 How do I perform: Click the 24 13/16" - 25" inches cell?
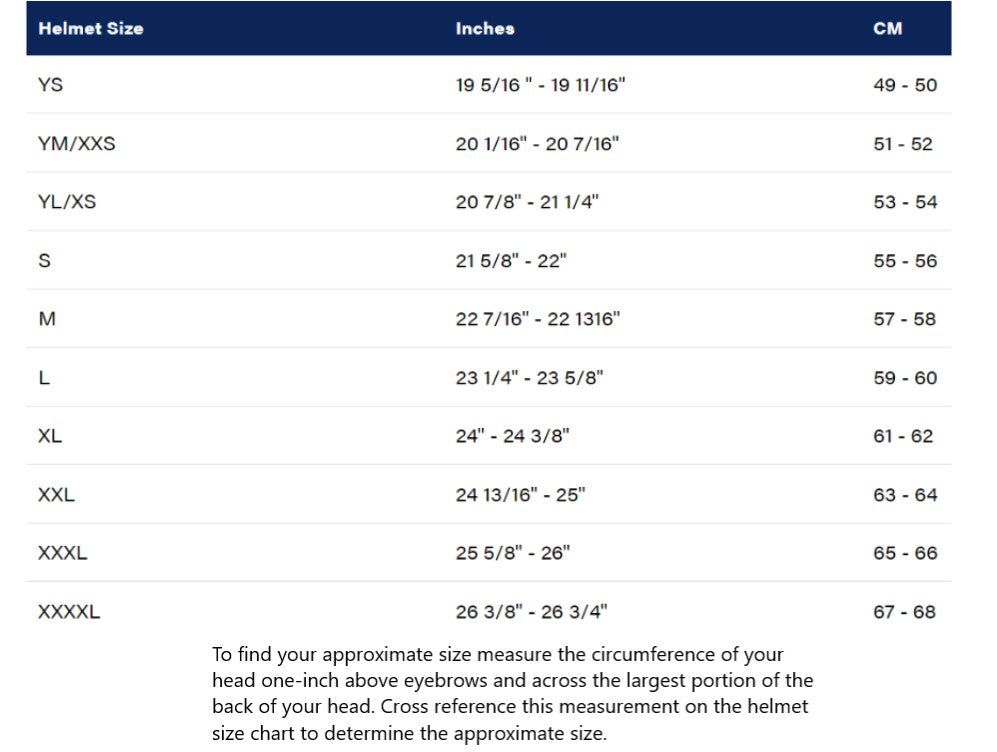pos(520,495)
